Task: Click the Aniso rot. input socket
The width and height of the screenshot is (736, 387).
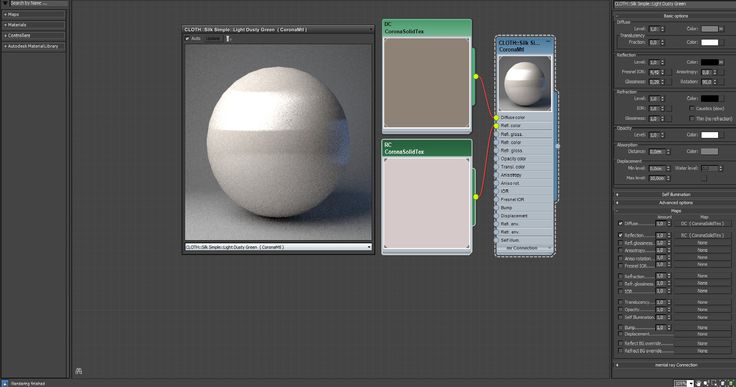Action: (497, 183)
